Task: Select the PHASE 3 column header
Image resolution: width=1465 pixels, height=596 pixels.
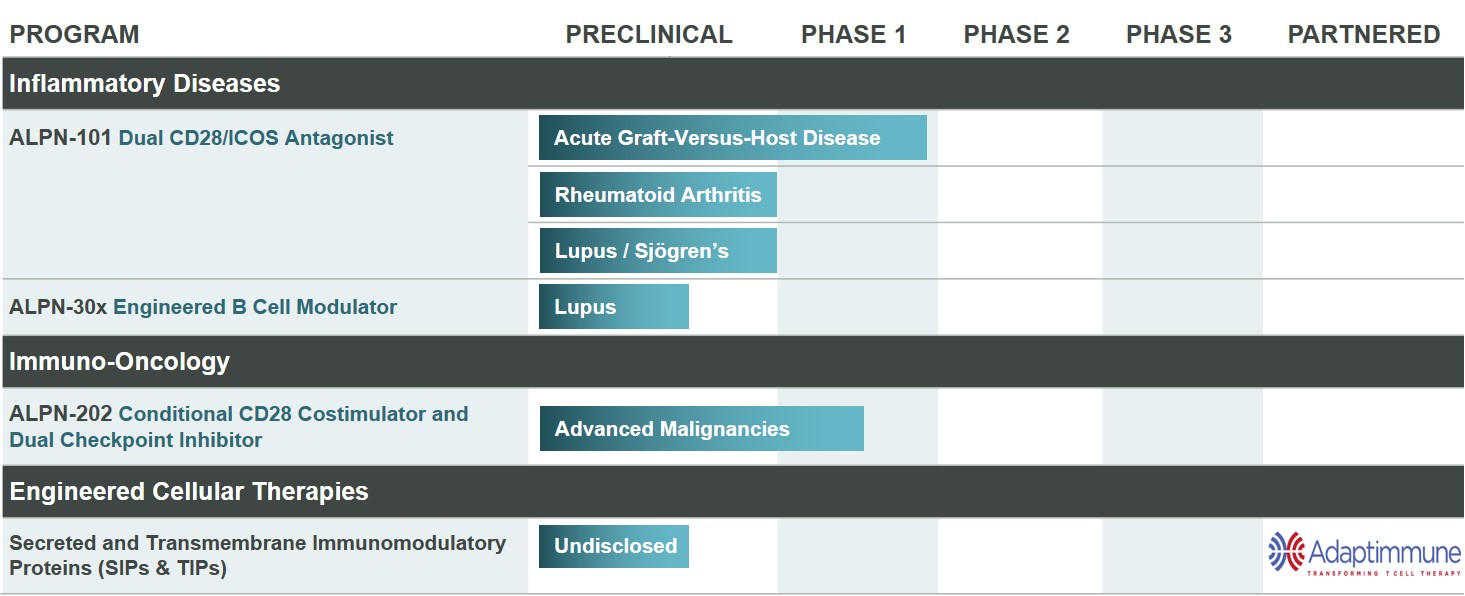Action: pos(1178,35)
